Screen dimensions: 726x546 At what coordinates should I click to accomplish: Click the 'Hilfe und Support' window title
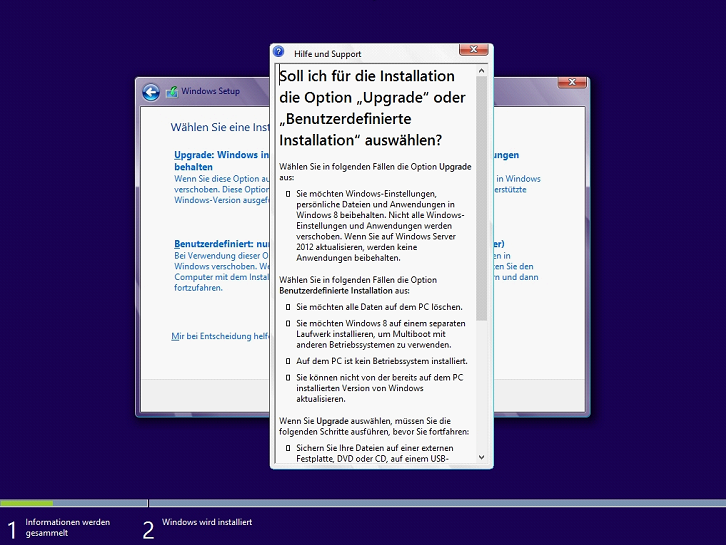click(327, 54)
